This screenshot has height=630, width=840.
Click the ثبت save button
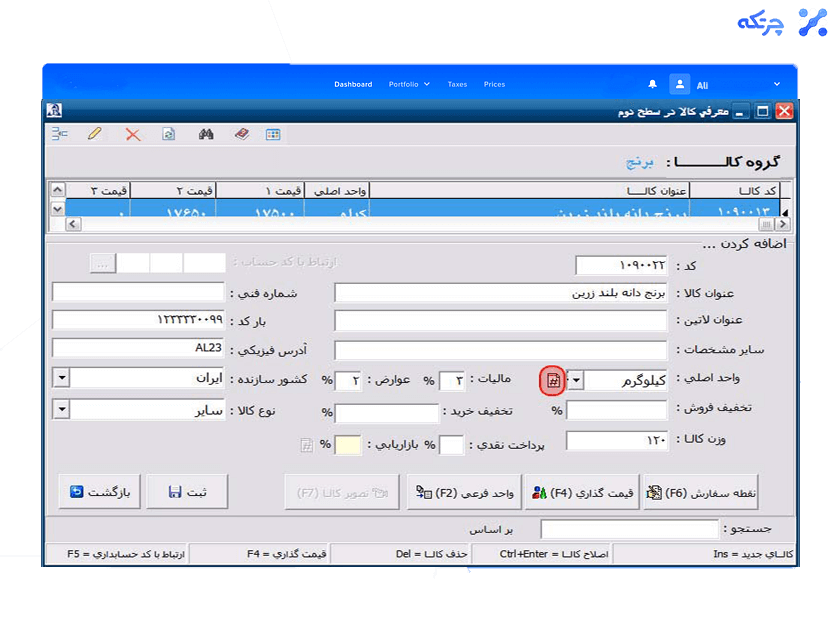tap(187, 491)
